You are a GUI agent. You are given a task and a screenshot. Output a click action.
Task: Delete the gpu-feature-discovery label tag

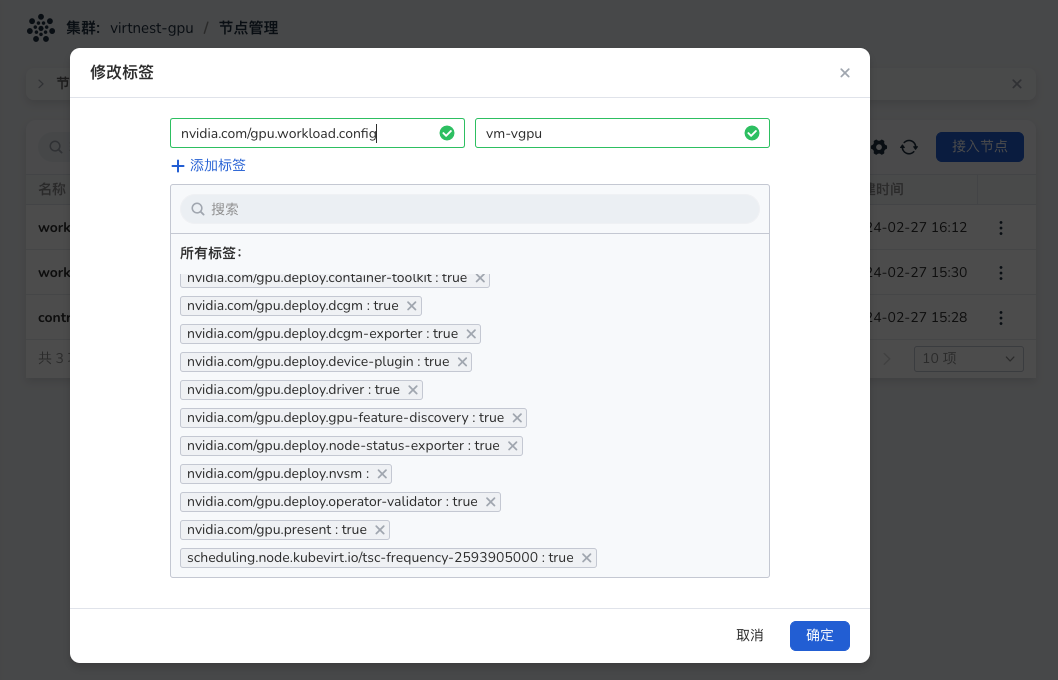coord(517,418)
